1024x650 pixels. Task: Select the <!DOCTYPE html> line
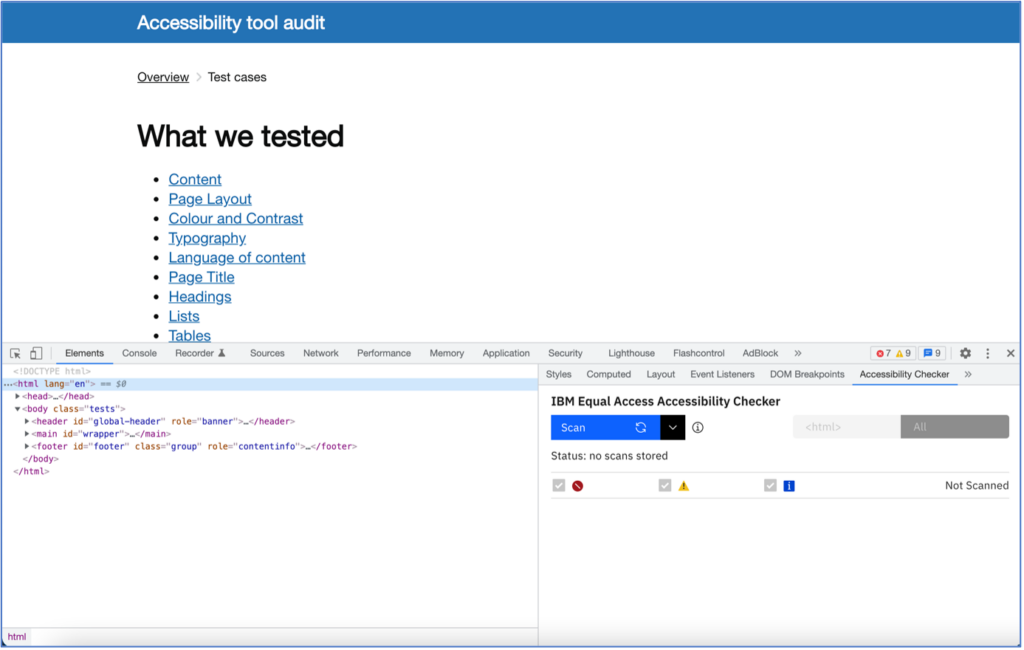tap(52, 371)
